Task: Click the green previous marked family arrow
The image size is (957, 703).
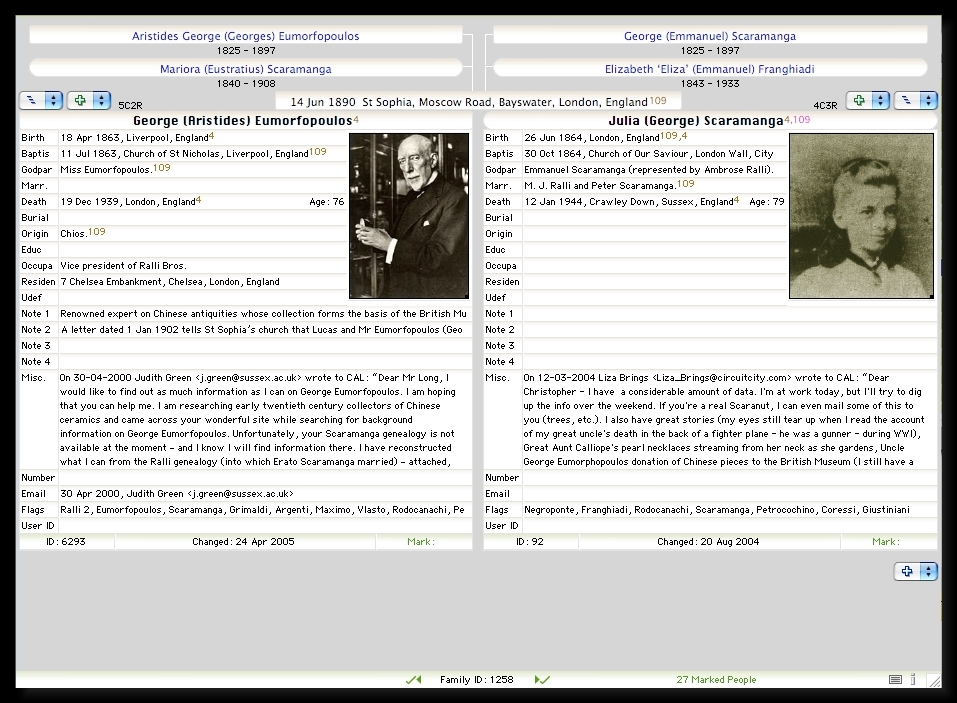Action: [x=413, y=680]
